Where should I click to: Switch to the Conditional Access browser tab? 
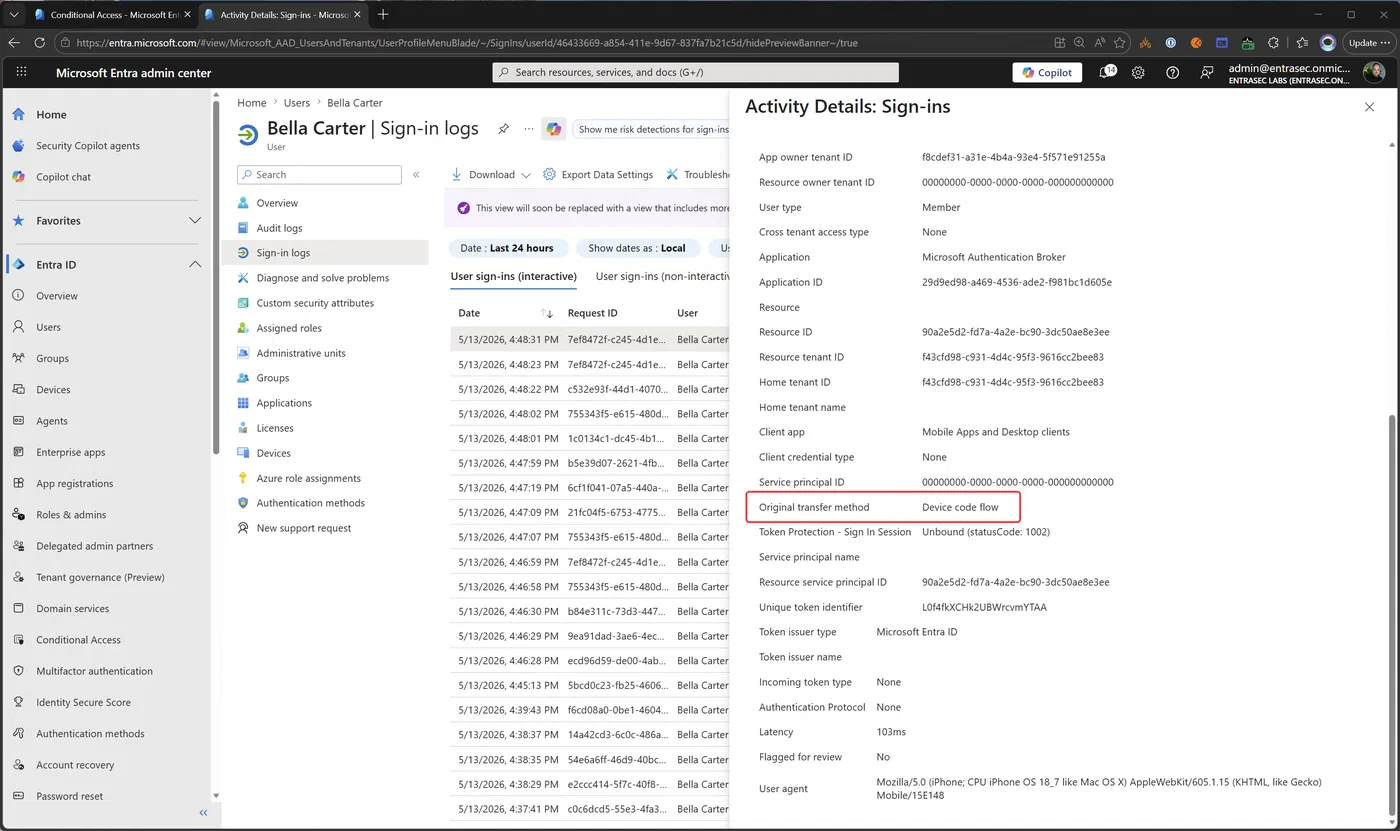click(112, 15)
